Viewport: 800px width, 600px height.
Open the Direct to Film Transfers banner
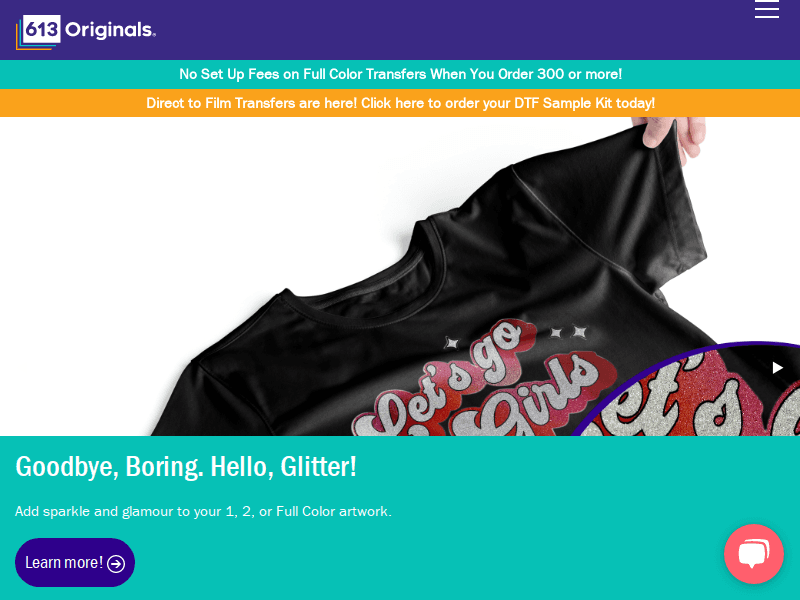[400, 103]
